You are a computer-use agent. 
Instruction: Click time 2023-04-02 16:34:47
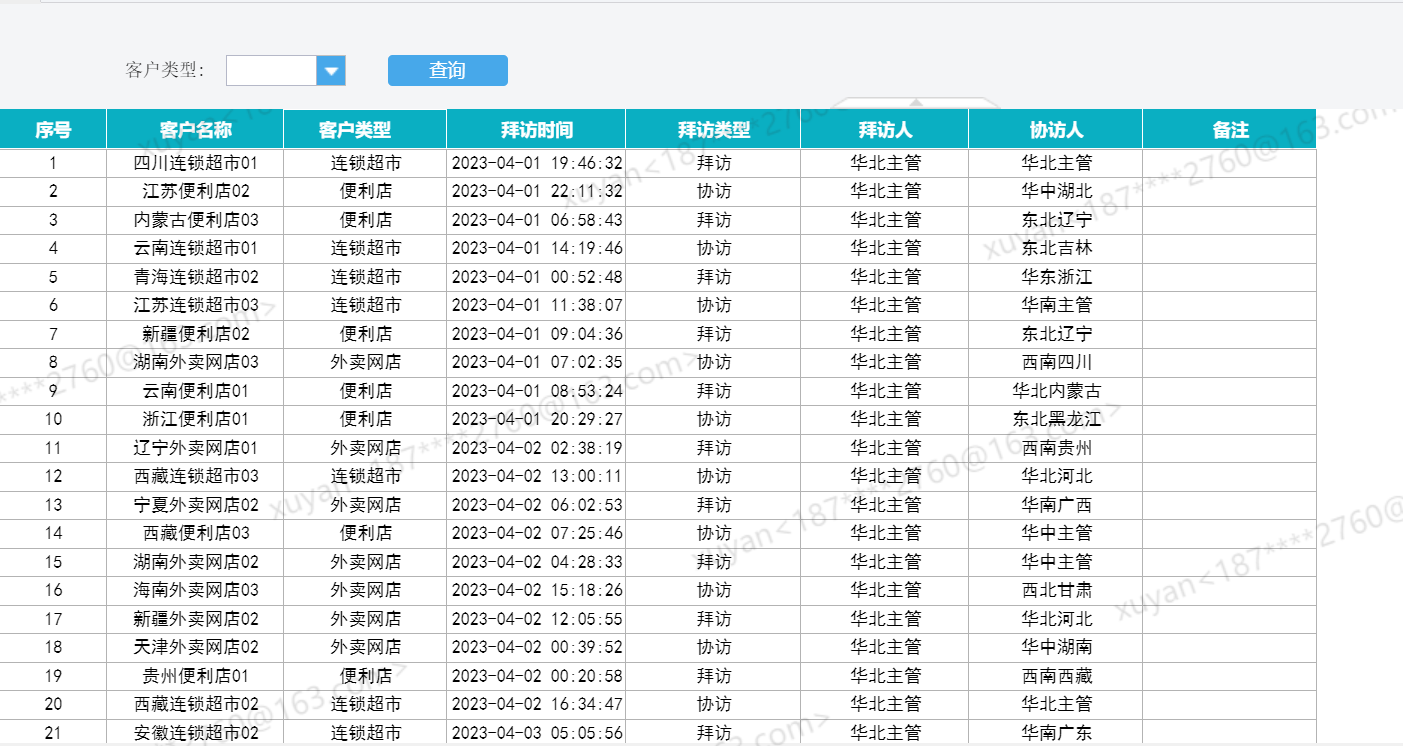point(537,704)
